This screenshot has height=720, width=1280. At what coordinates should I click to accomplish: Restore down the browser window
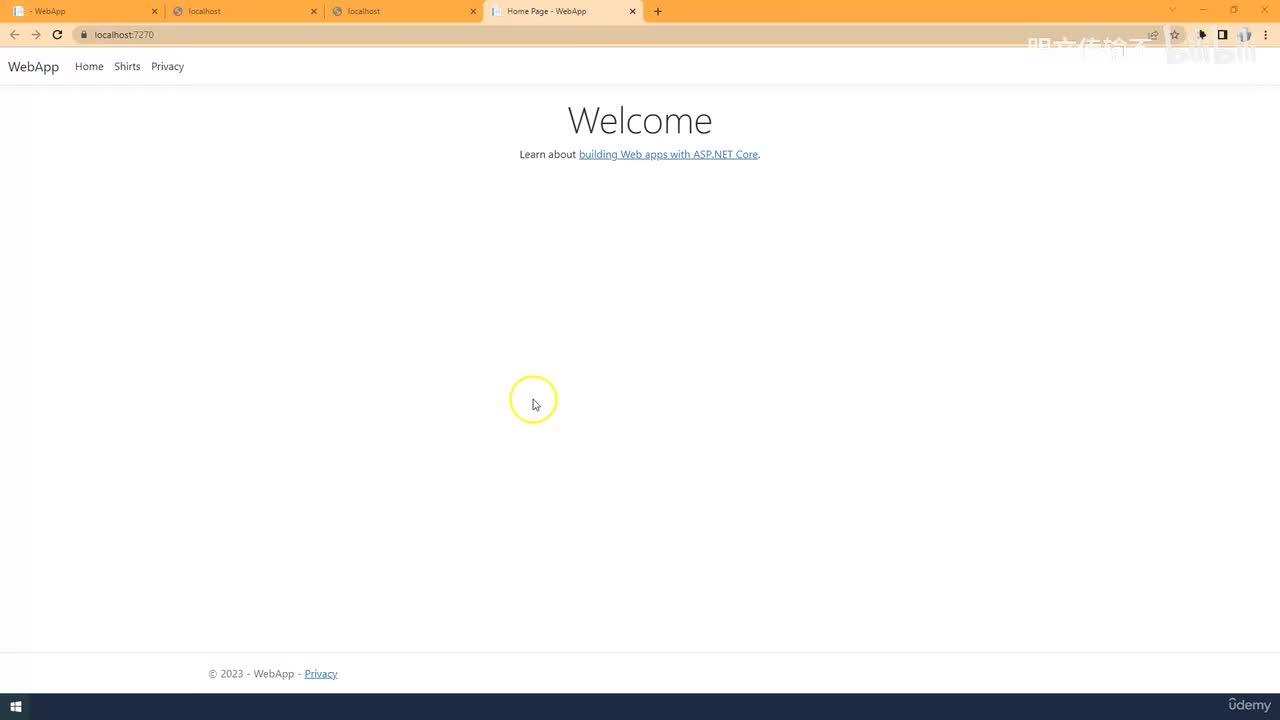click(x=1234, y=10)
